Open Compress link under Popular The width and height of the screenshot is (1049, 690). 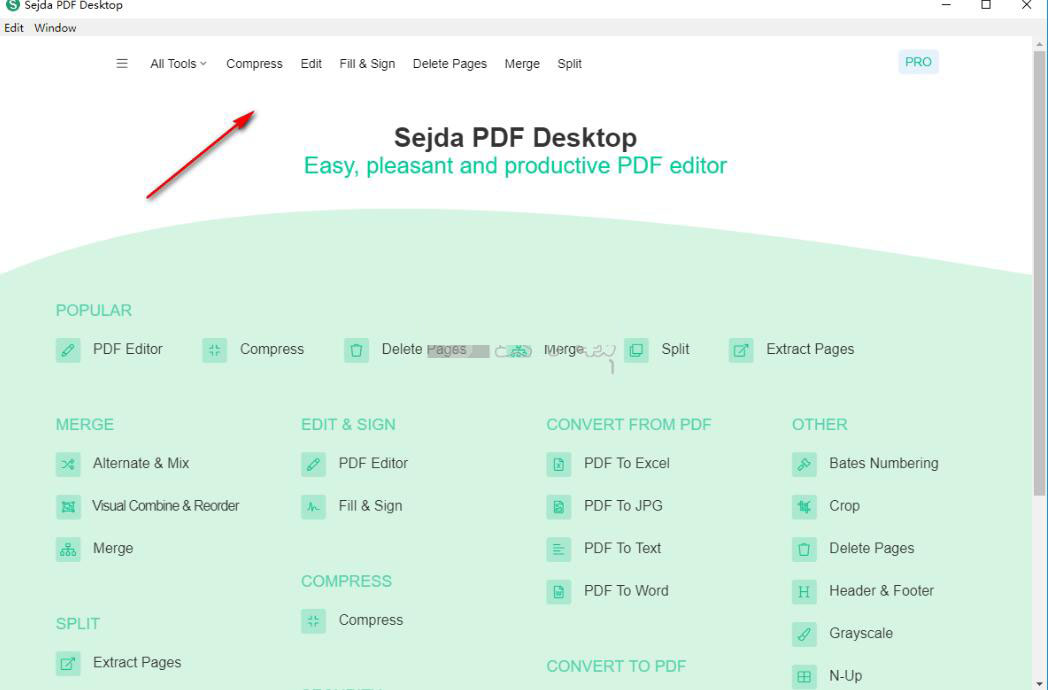(272, 349)
